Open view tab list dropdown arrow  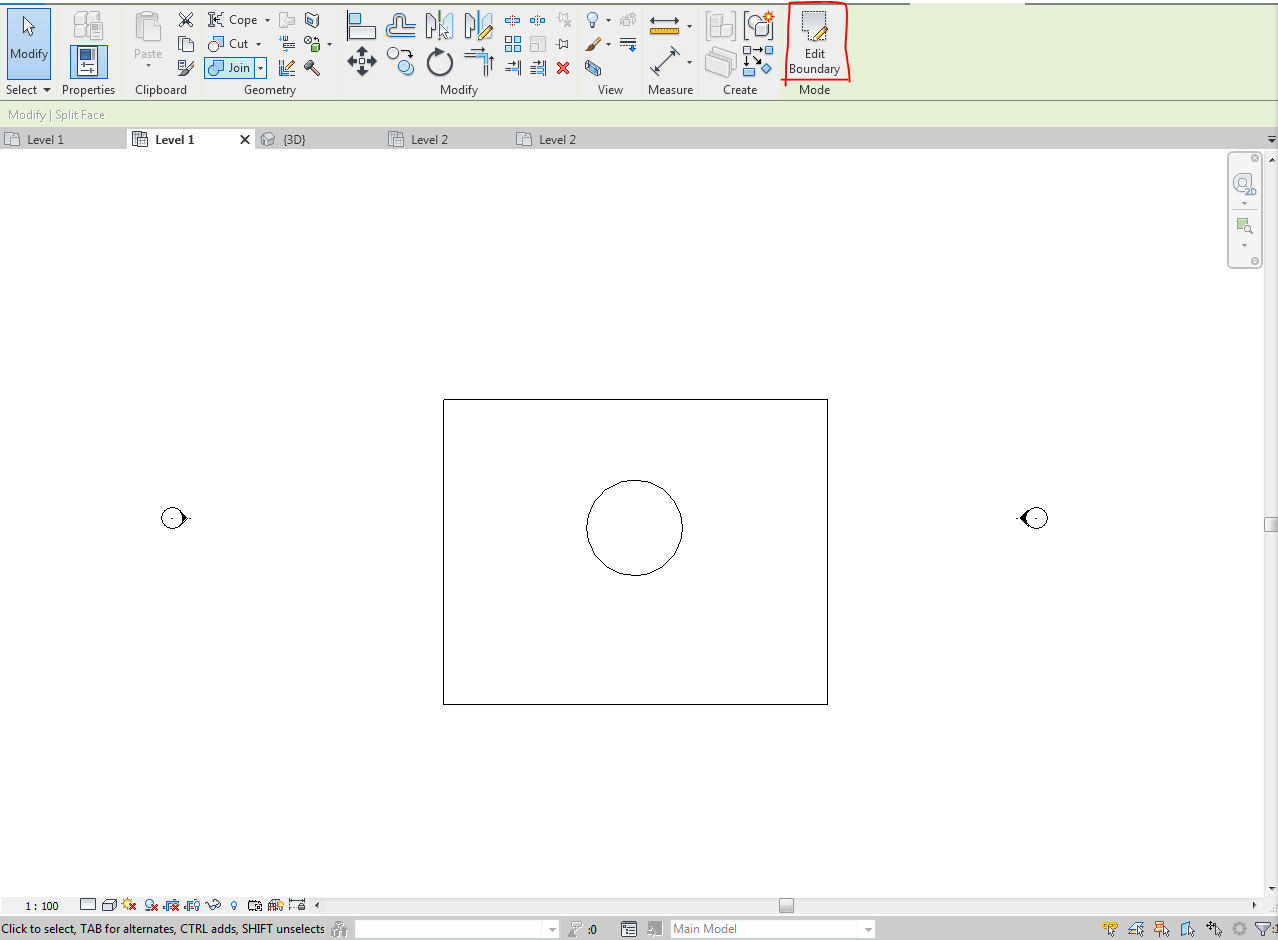[1271, 140]
